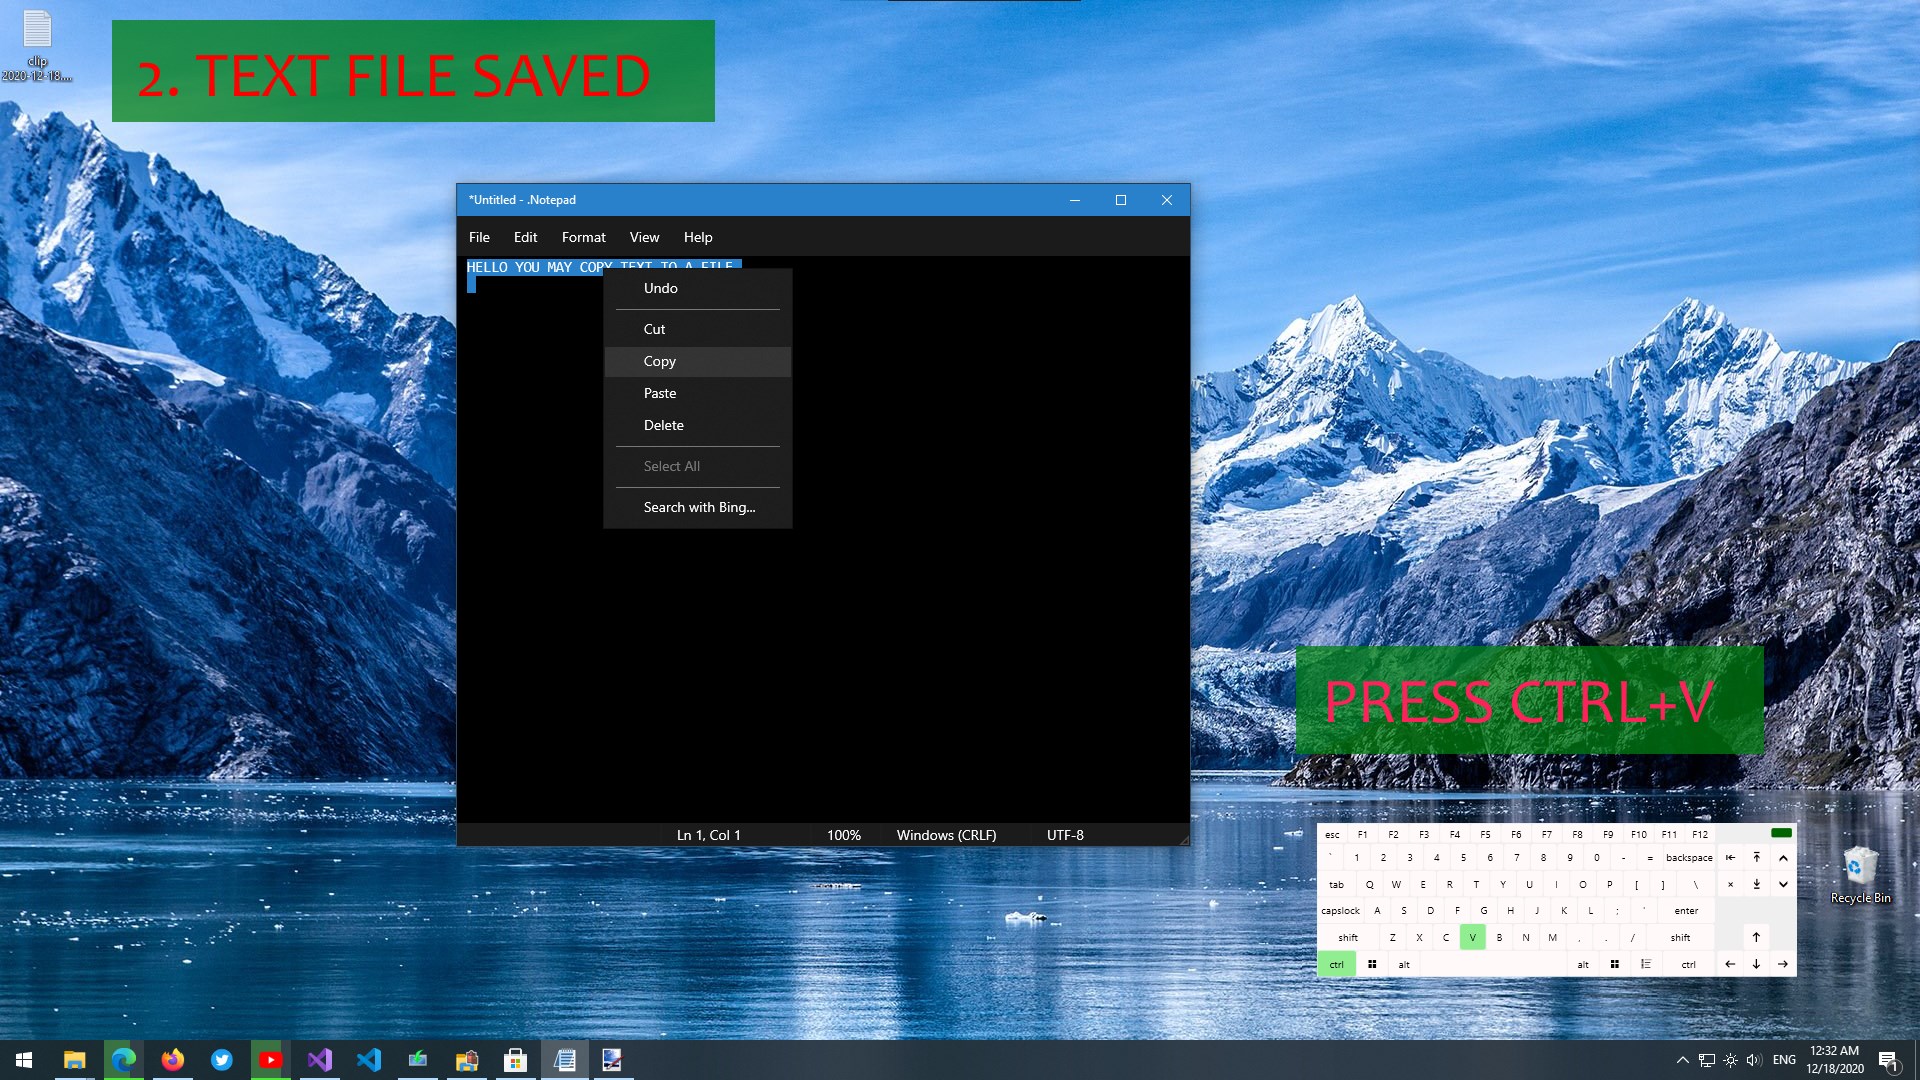This screenshot has width=1920, height=1080.
Task: Expand the hidden system tray icons chevron
Action: (x=1682, y=1060)
